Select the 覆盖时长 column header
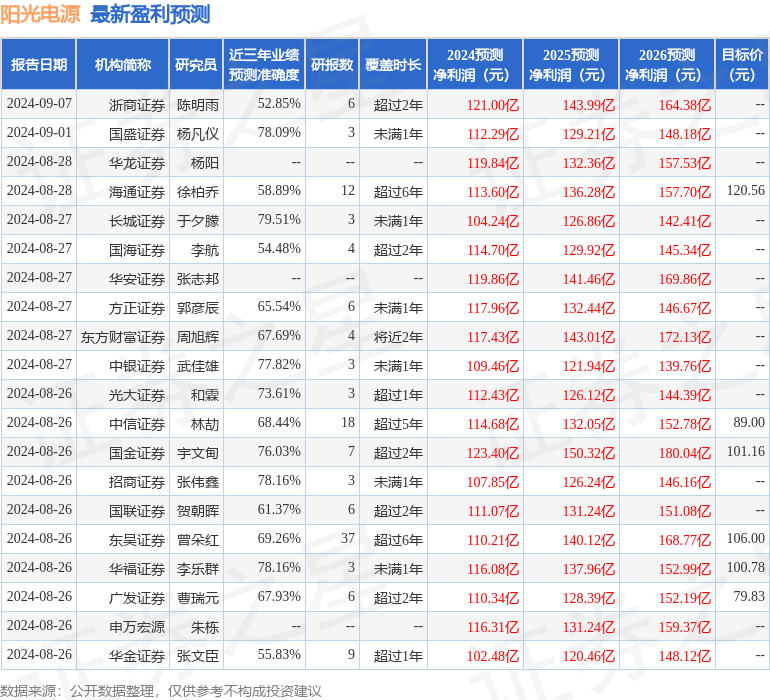The image size is (770, 700). [393, 64]
